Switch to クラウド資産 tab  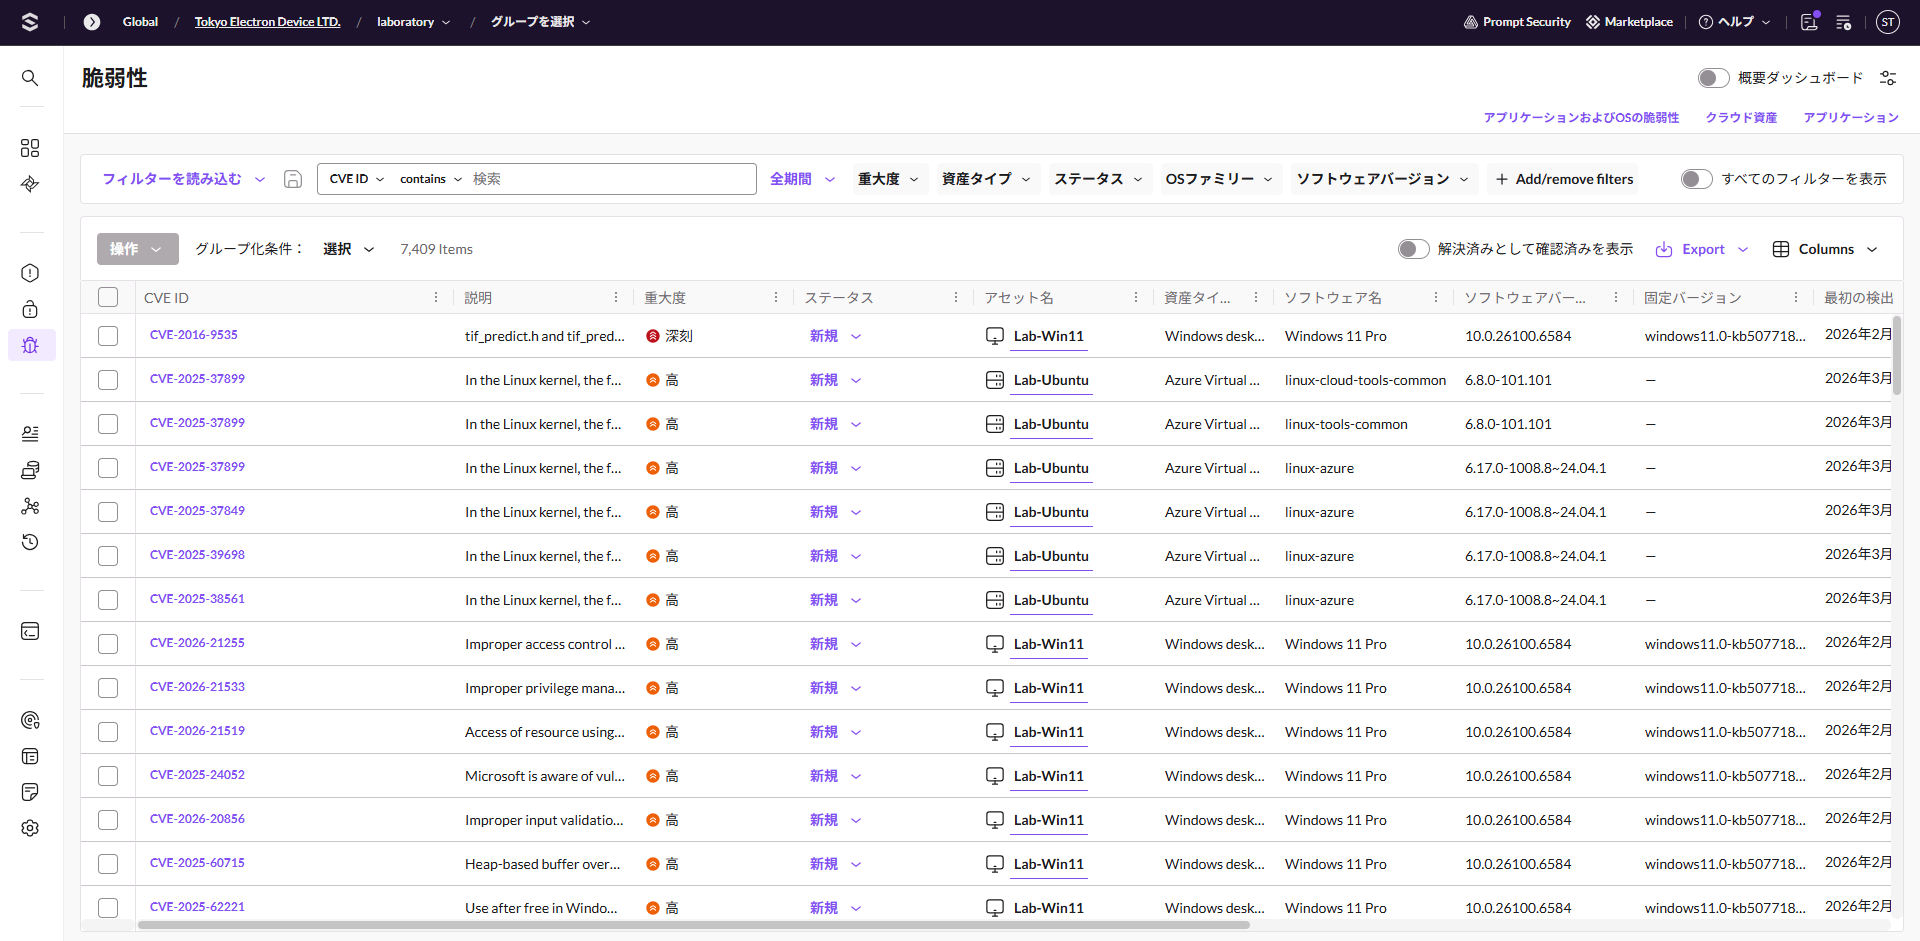click(x=1741, y=118)
